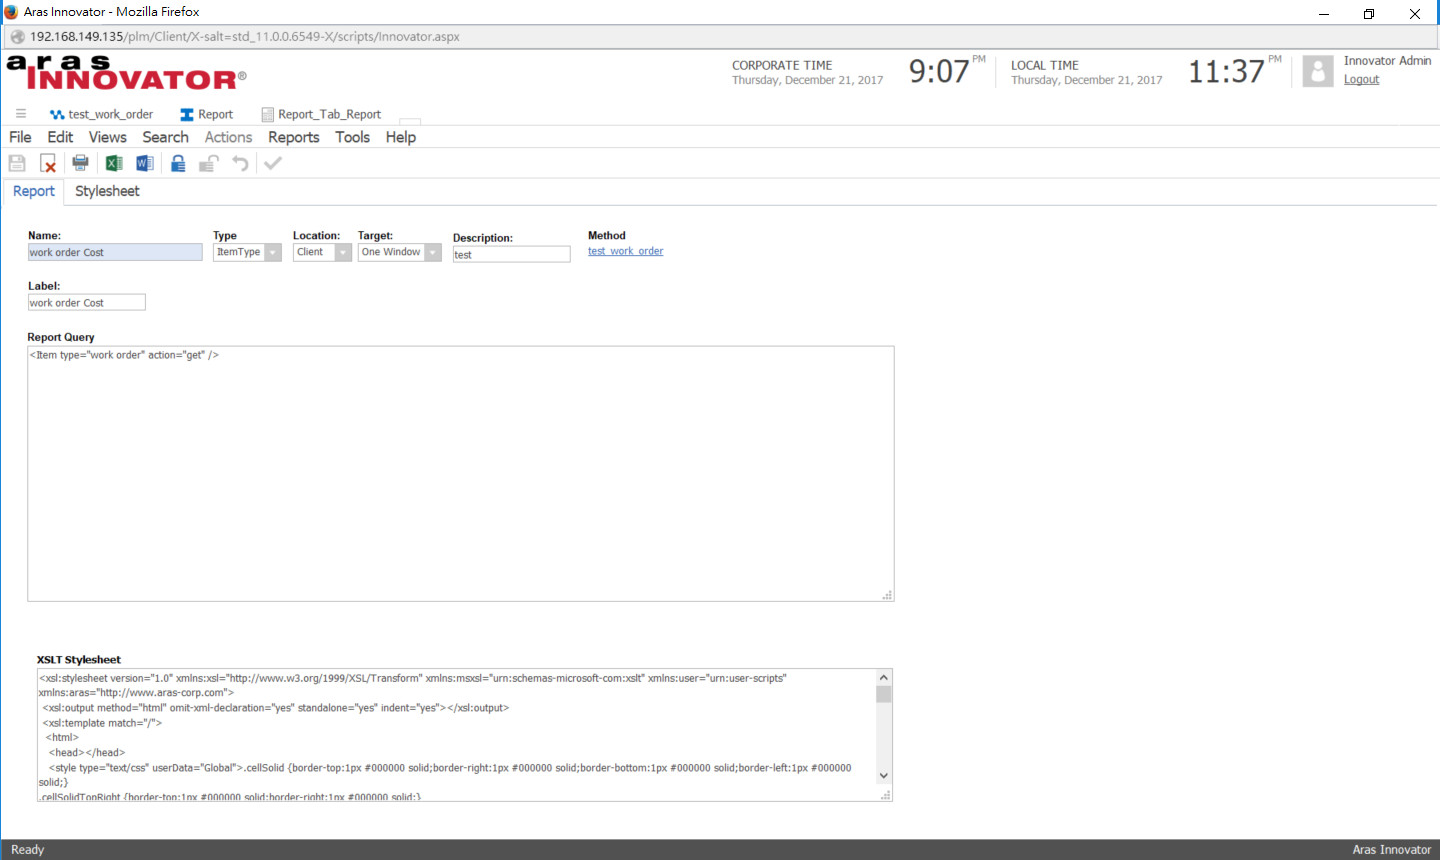This screenshot has height=860, width=1440.
Task: Open the Location dropdown showing Client
Action: (x=322, y=252)
